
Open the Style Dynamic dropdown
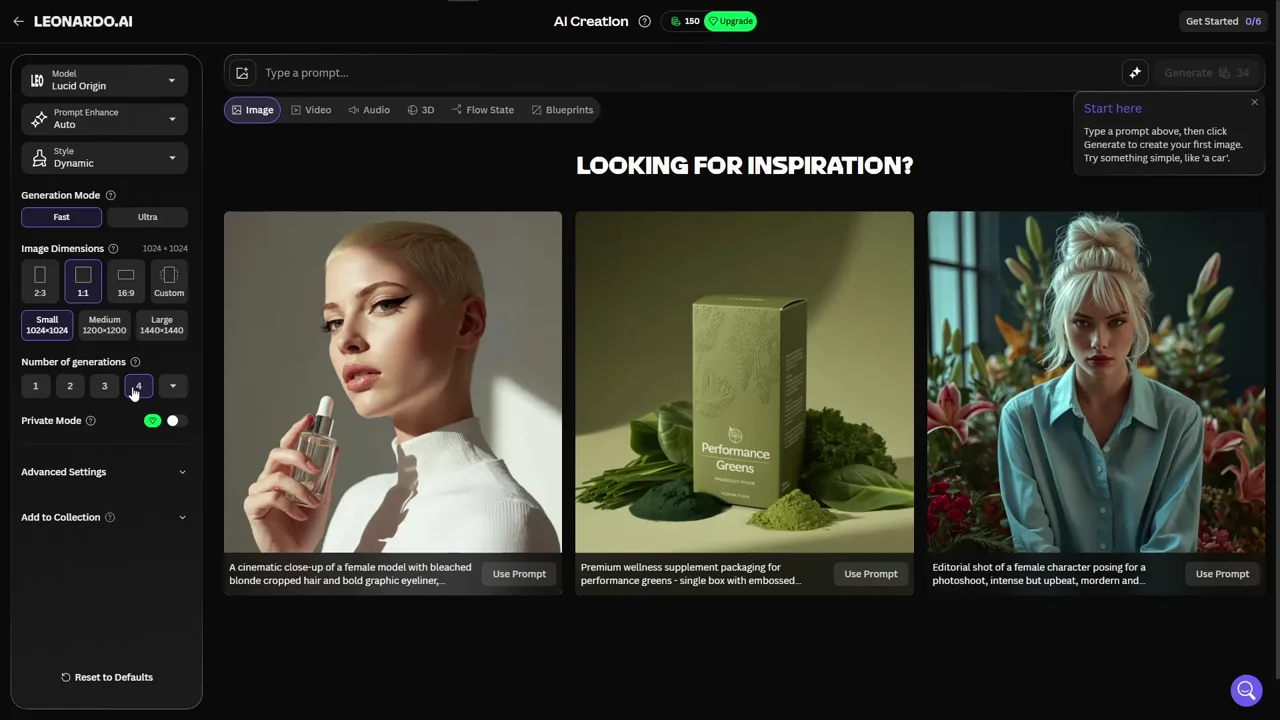pos(104,158)
